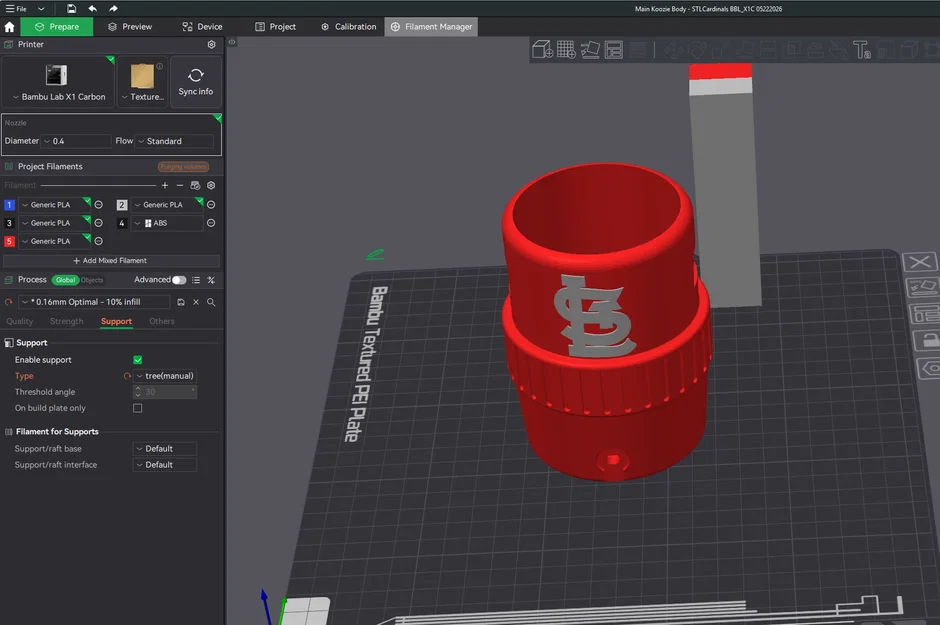The image size is (940, 625).
Task: Open filament 4 ABS dropdown
Action: (x=167, y=223)
